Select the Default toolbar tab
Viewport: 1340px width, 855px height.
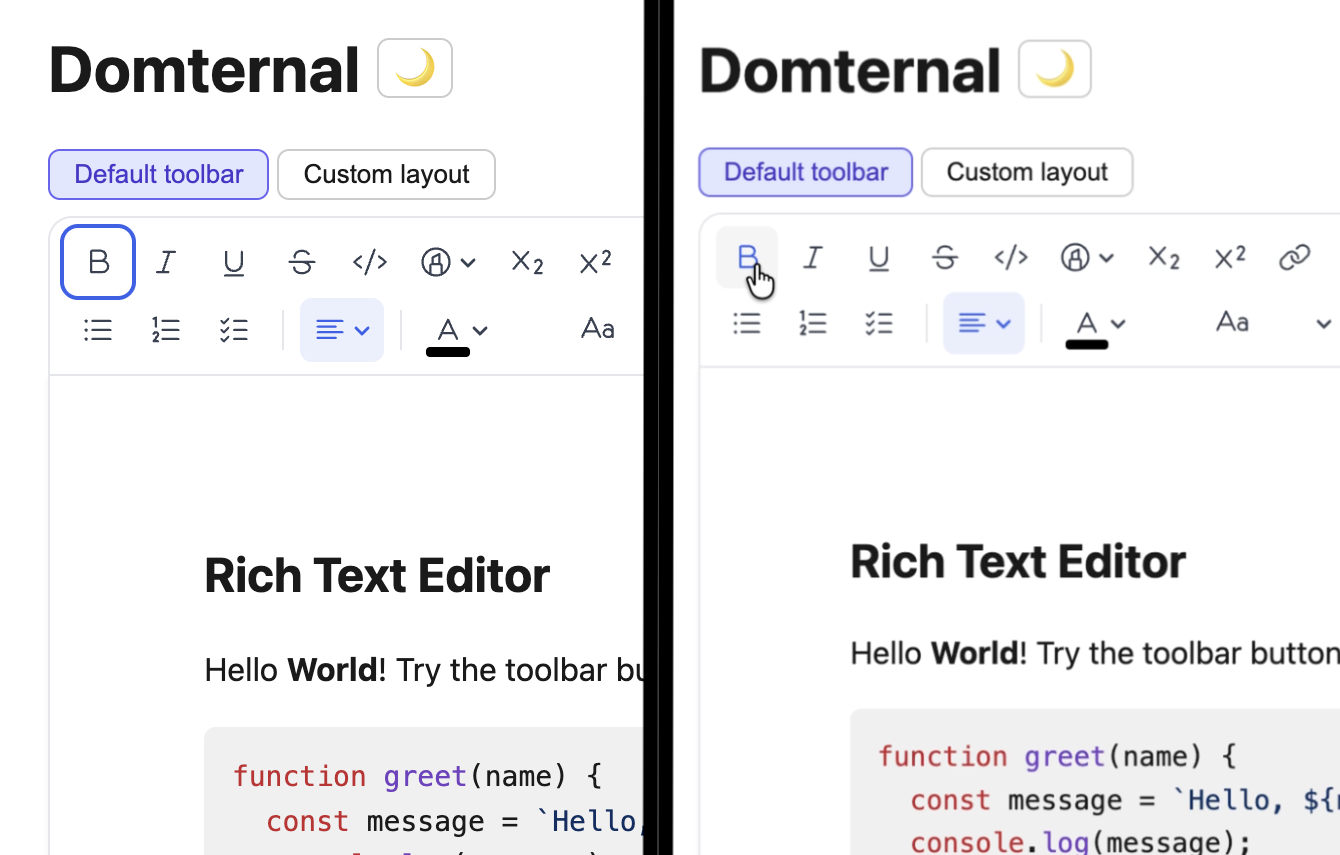tap(157, 174)
